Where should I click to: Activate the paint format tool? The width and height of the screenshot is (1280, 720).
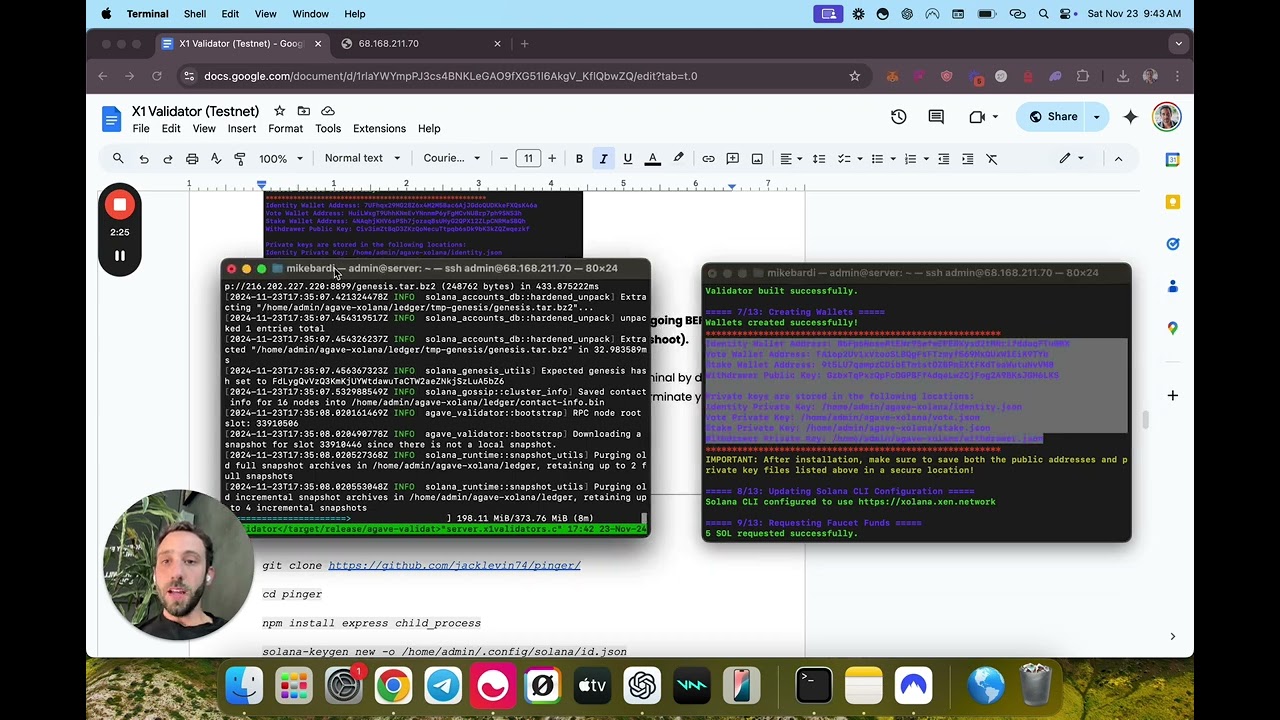(240, 158)
